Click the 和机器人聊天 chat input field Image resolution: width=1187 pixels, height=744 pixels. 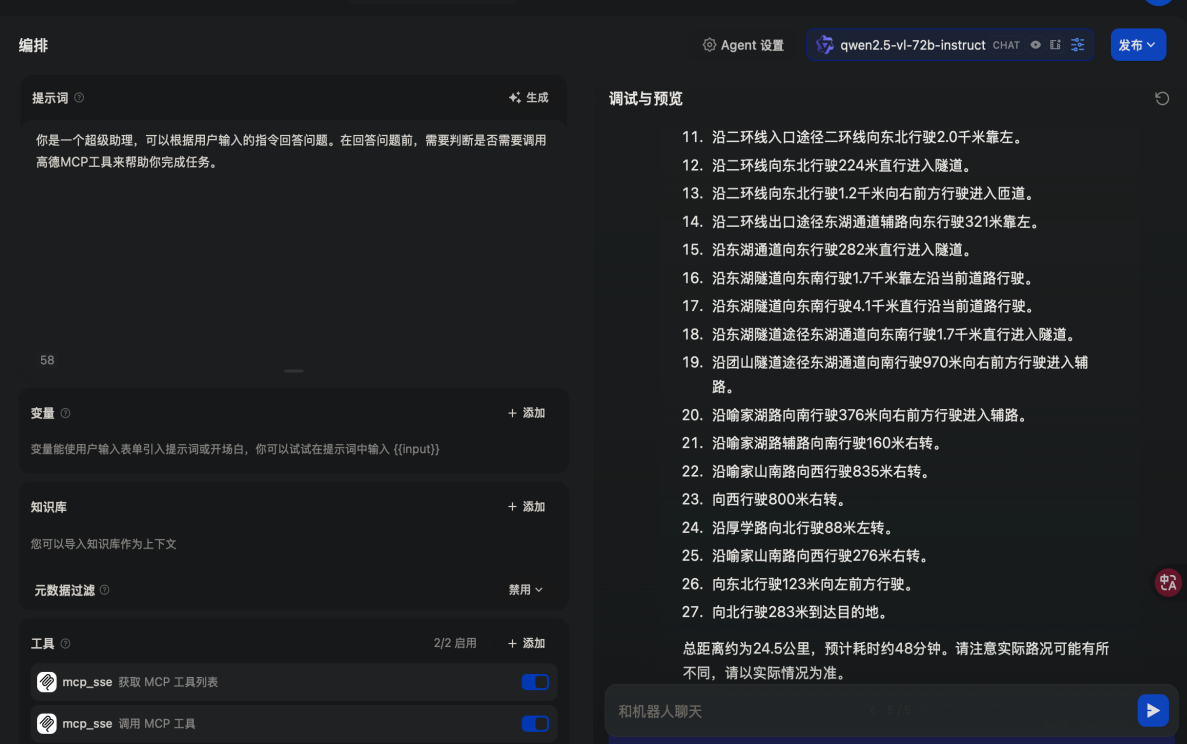pos(871,711)
